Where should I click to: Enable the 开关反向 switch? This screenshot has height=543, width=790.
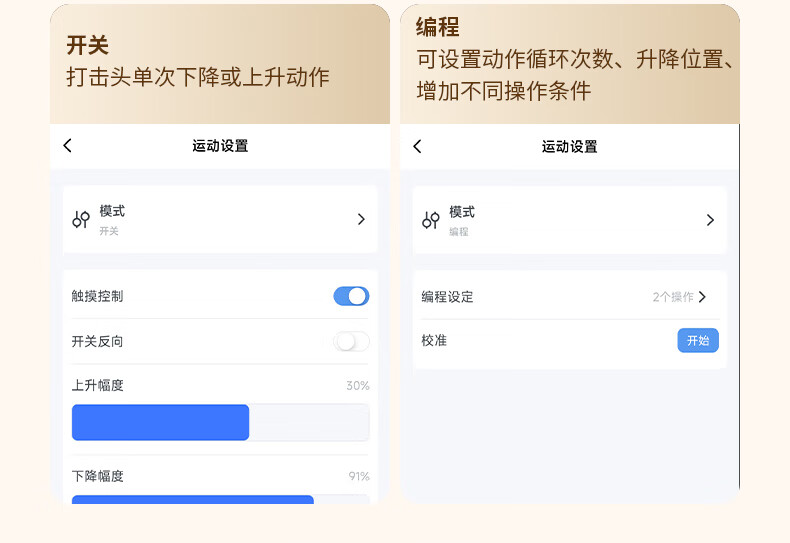pyautogui.click(x=351, y=341)
